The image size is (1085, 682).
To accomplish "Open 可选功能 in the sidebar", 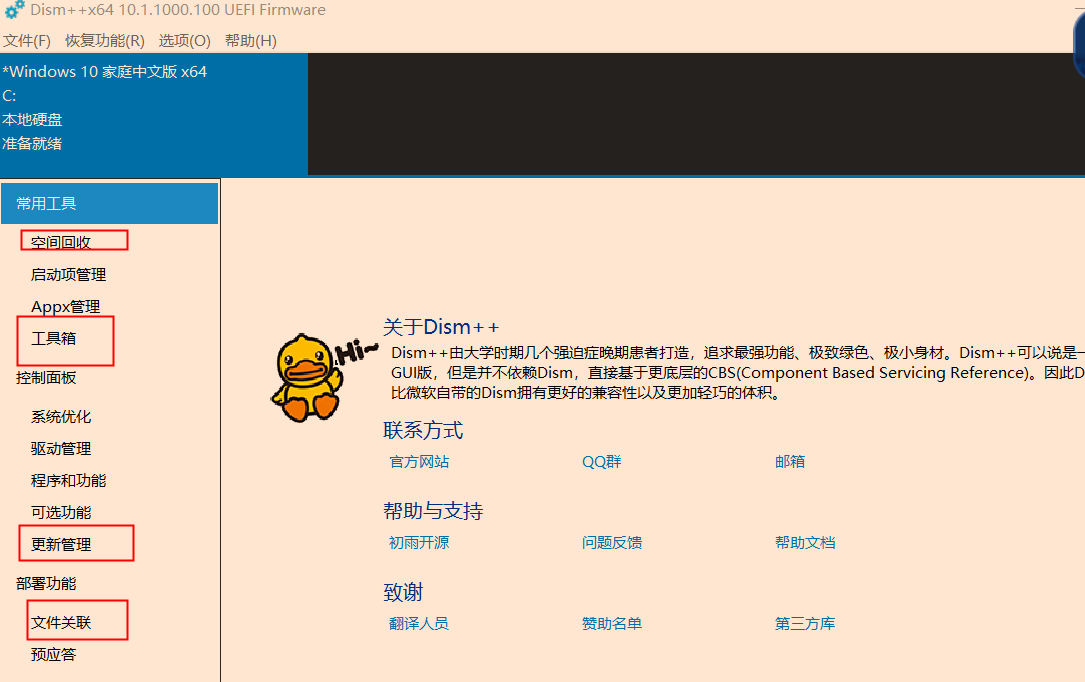I will [x=61, y=512].
